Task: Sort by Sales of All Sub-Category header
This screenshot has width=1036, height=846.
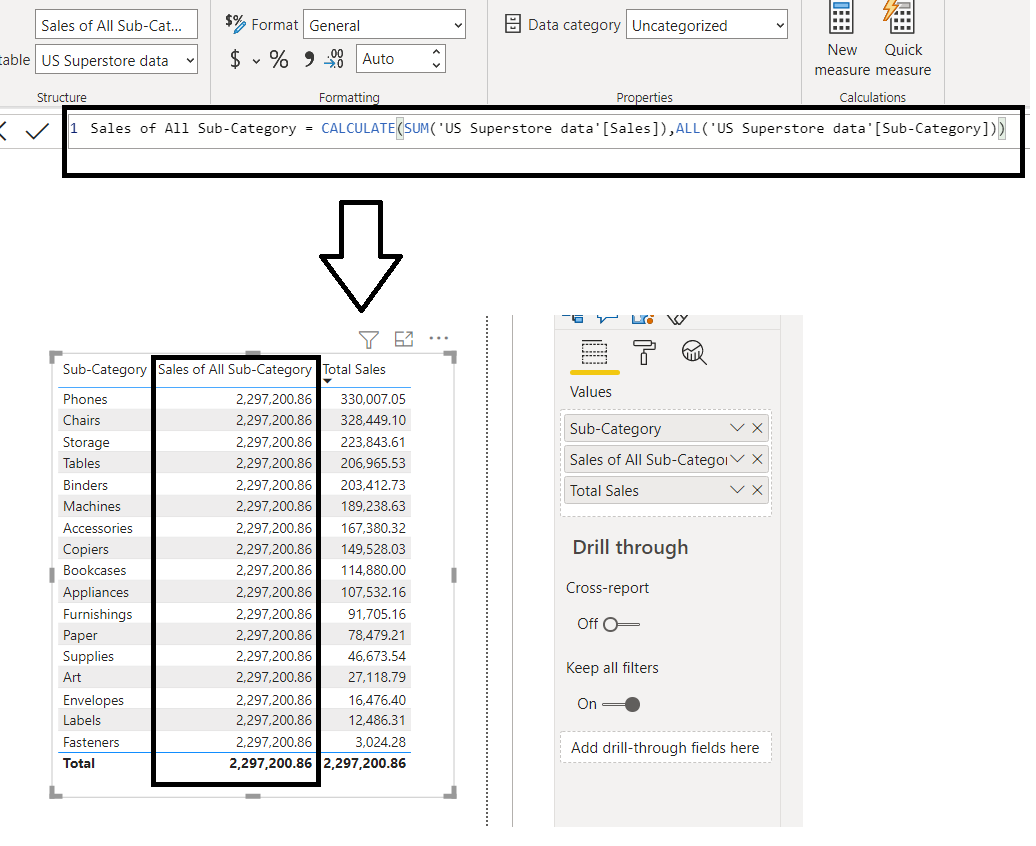Action: [x=235, y=369]
